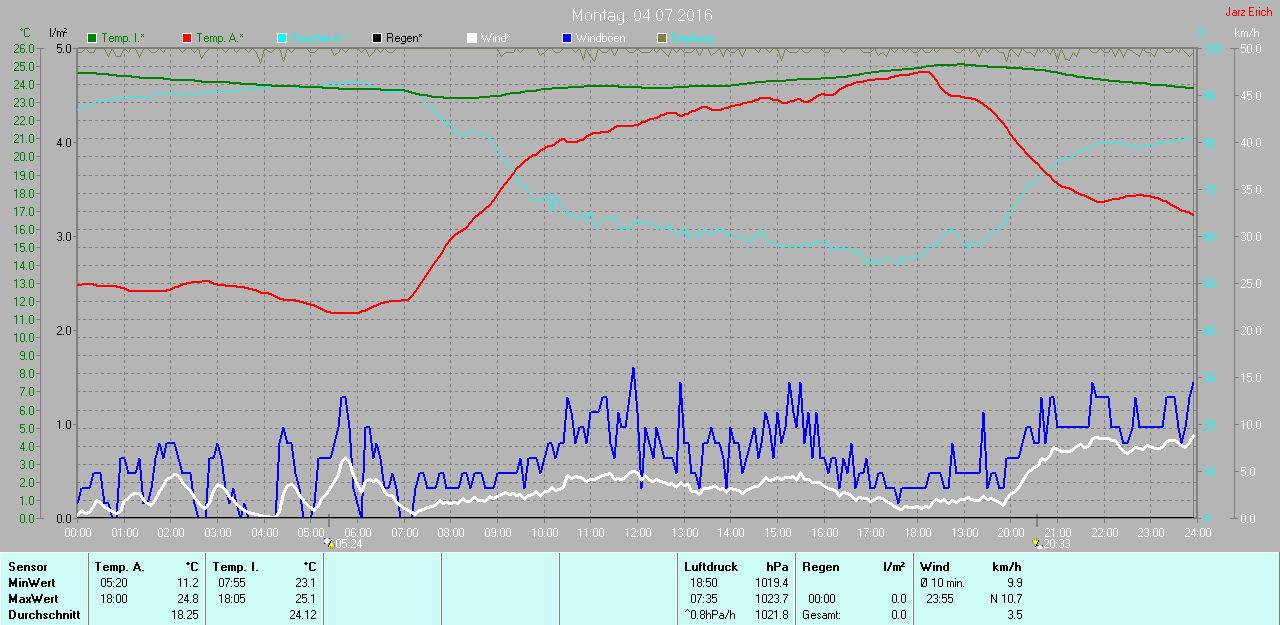The width and height of the screenshot is (1280, 625).
Task: Click the pressure trend '^0.8hPa/h'
Action: 709,615
